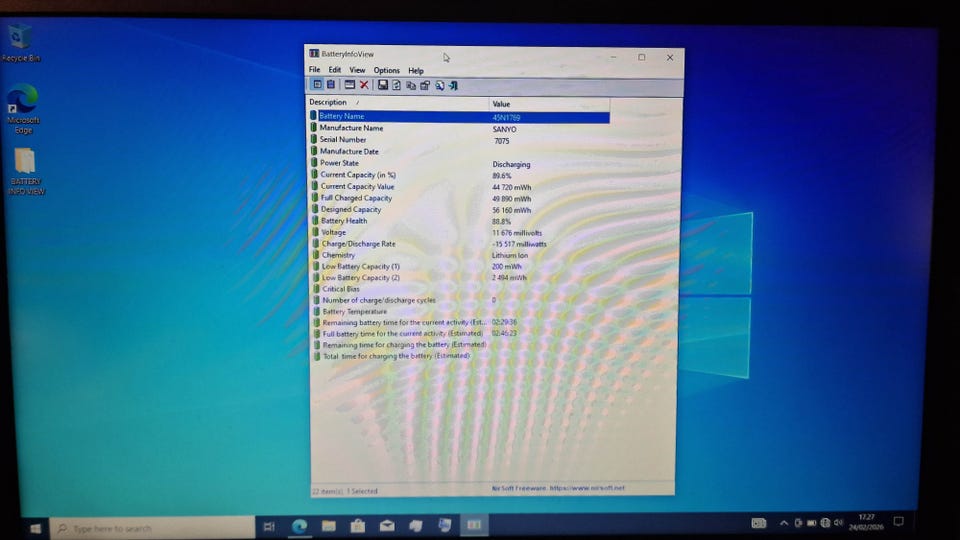960x540 pixels.
Task: Open File Explorer from the taskbar
Action: coord(329,525)
